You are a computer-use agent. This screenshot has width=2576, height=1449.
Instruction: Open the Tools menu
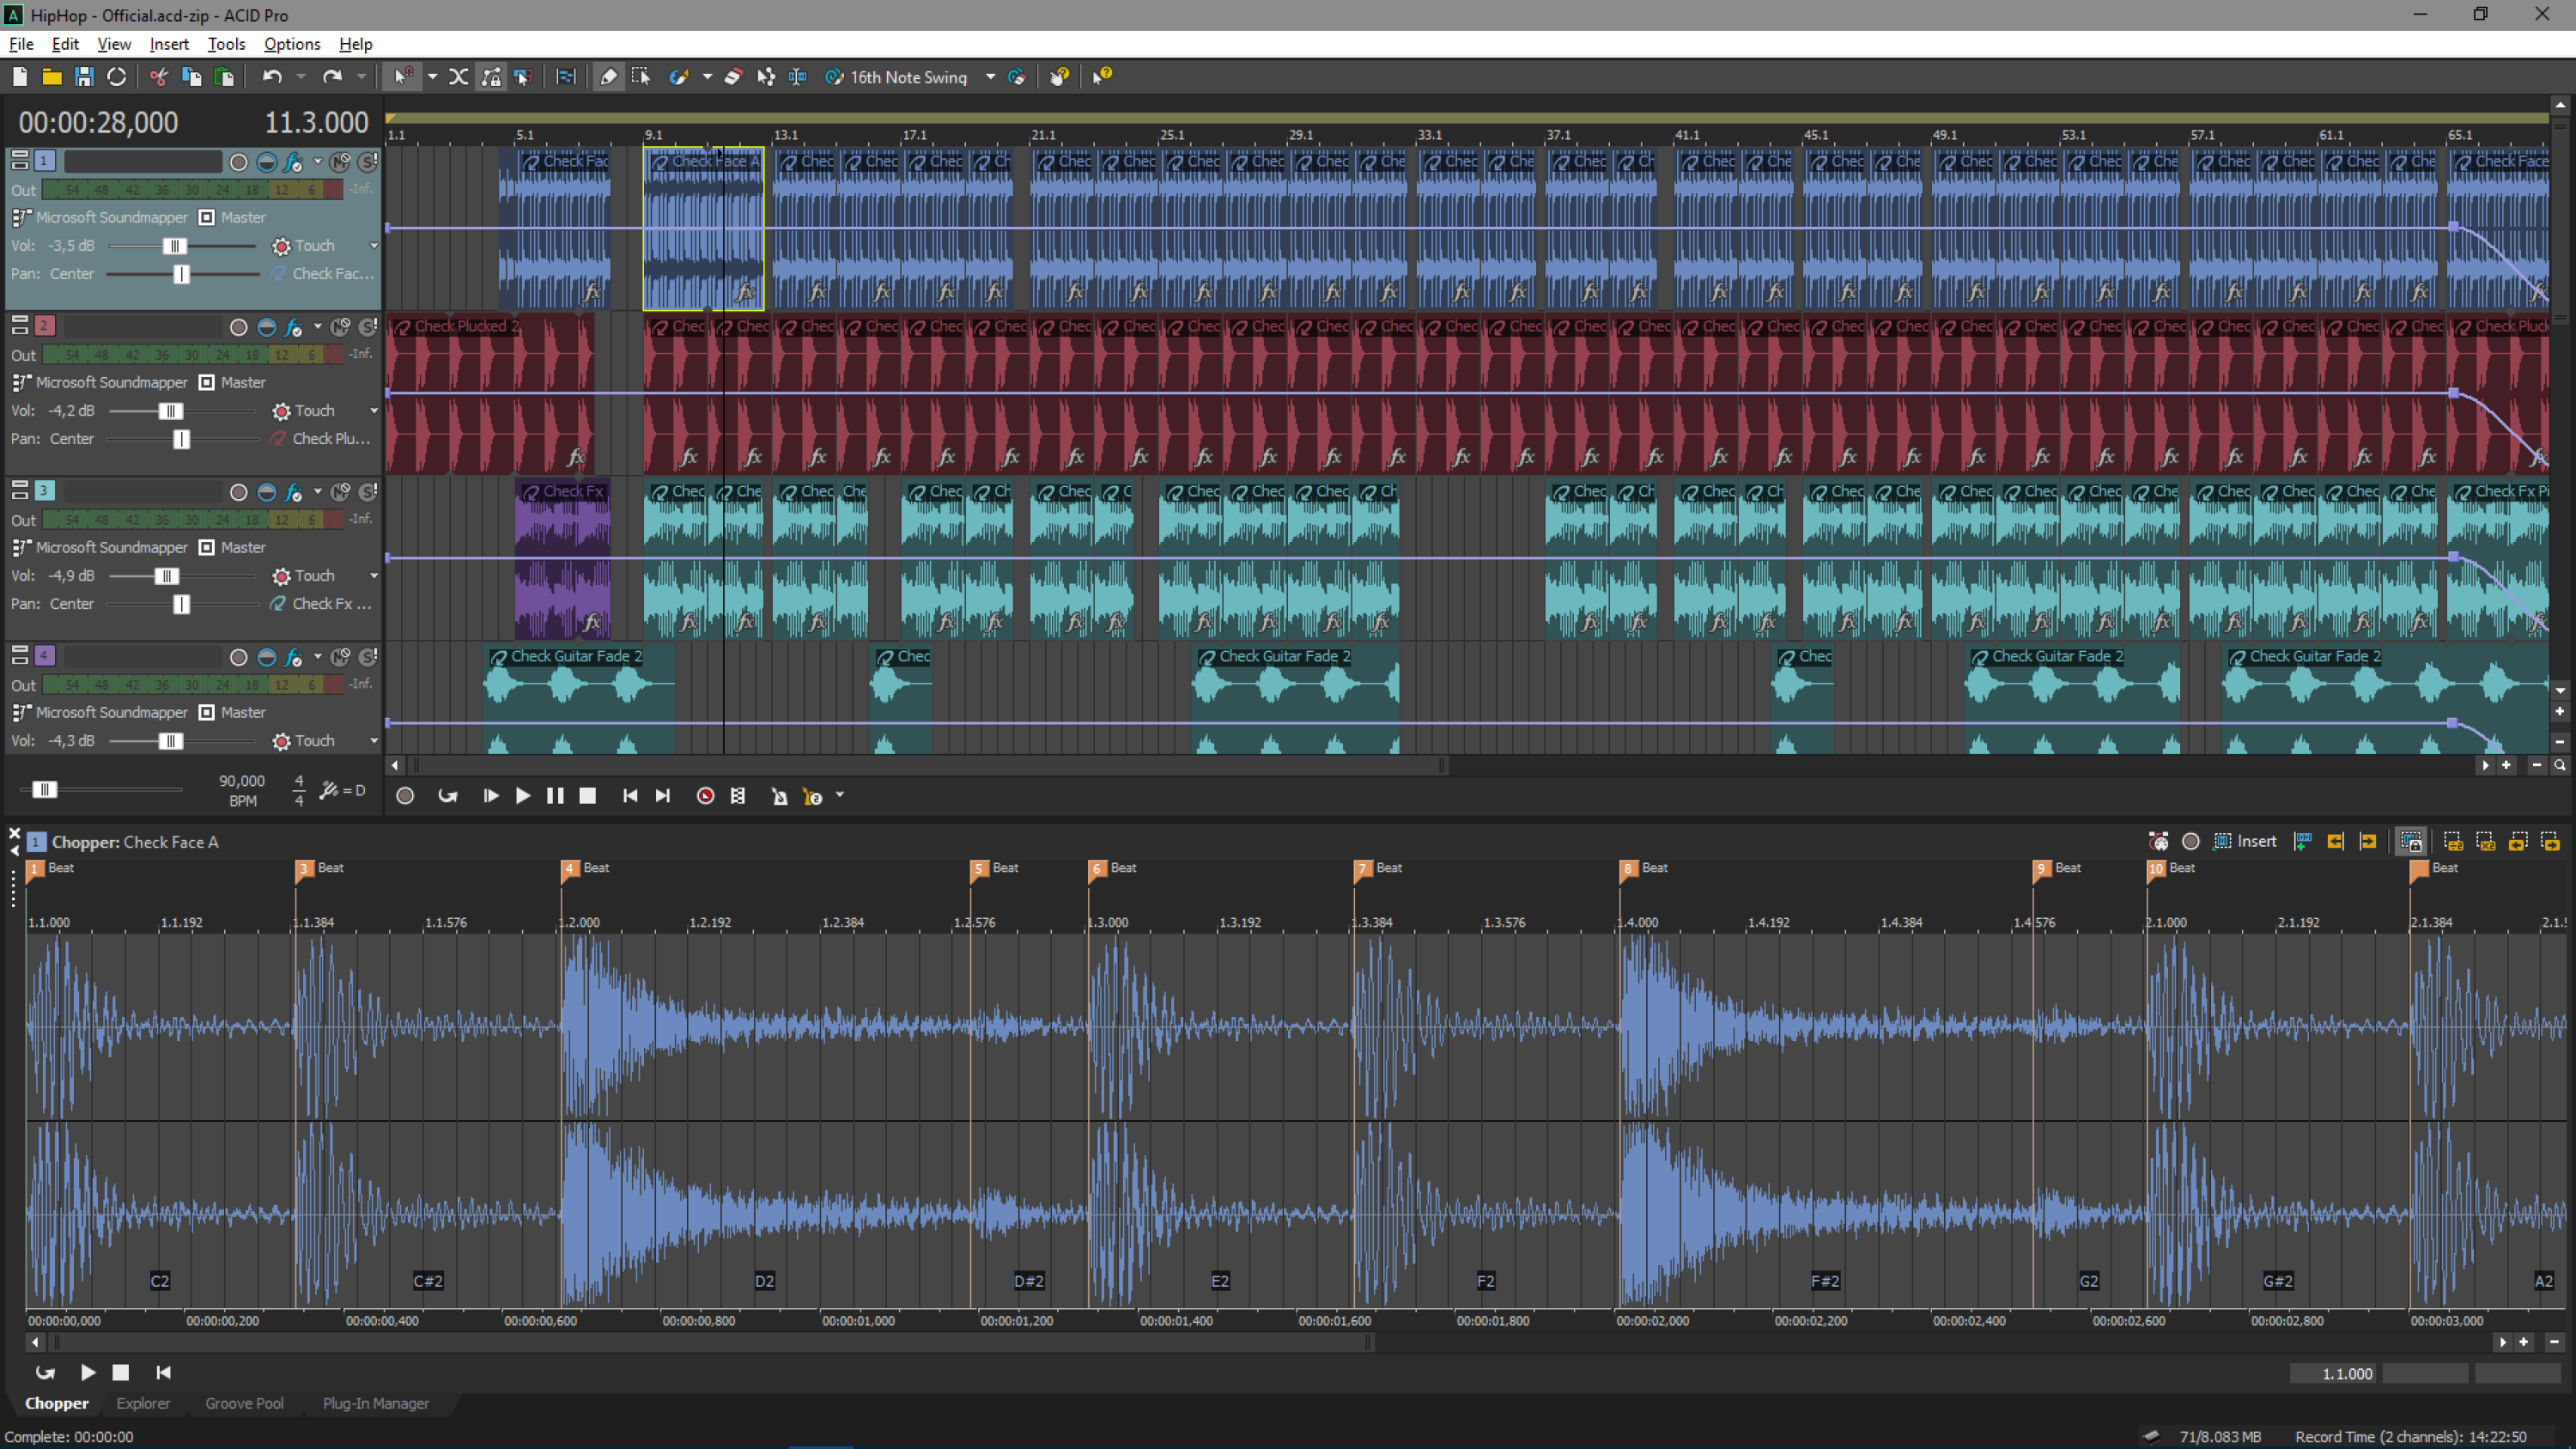(x=226, y=44)
